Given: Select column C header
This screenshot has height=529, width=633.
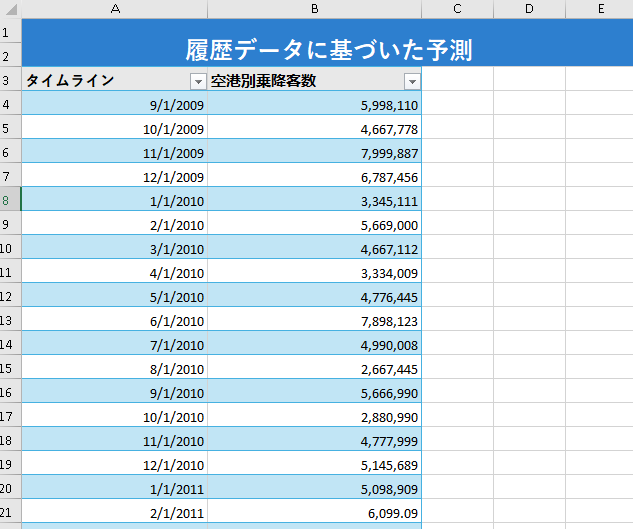Looking at the screenshot, I should pos(457,9).
